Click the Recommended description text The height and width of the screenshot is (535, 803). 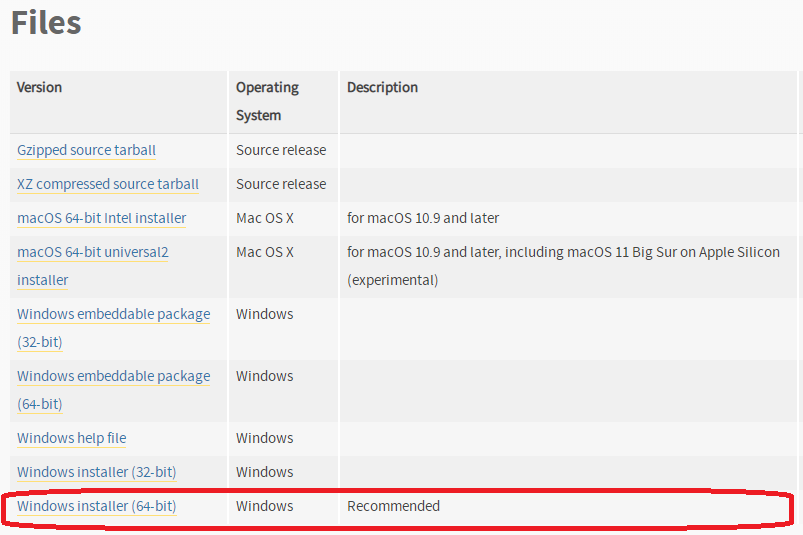point(393,506)
